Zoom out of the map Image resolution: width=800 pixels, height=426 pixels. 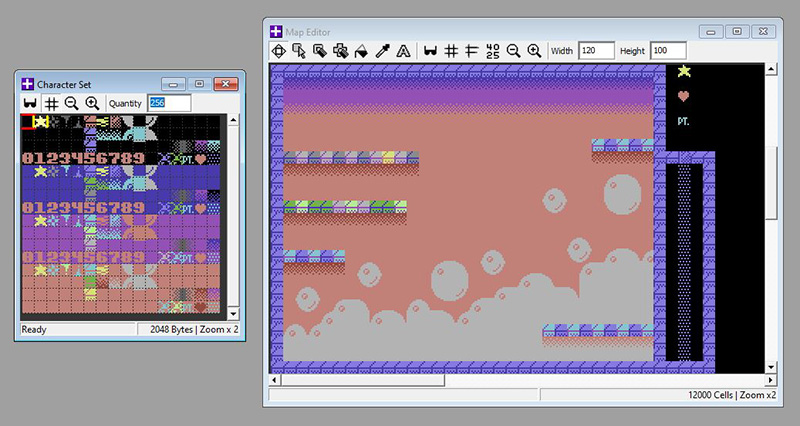point(513,50)
